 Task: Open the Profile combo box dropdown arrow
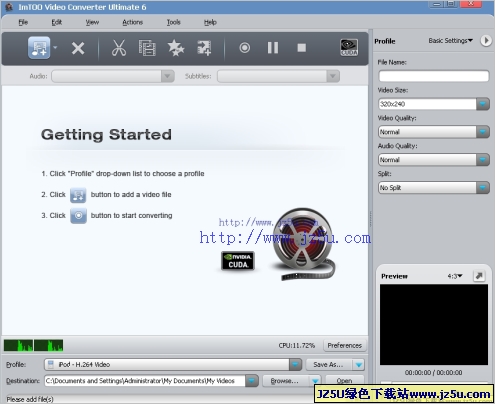(295, 364)
